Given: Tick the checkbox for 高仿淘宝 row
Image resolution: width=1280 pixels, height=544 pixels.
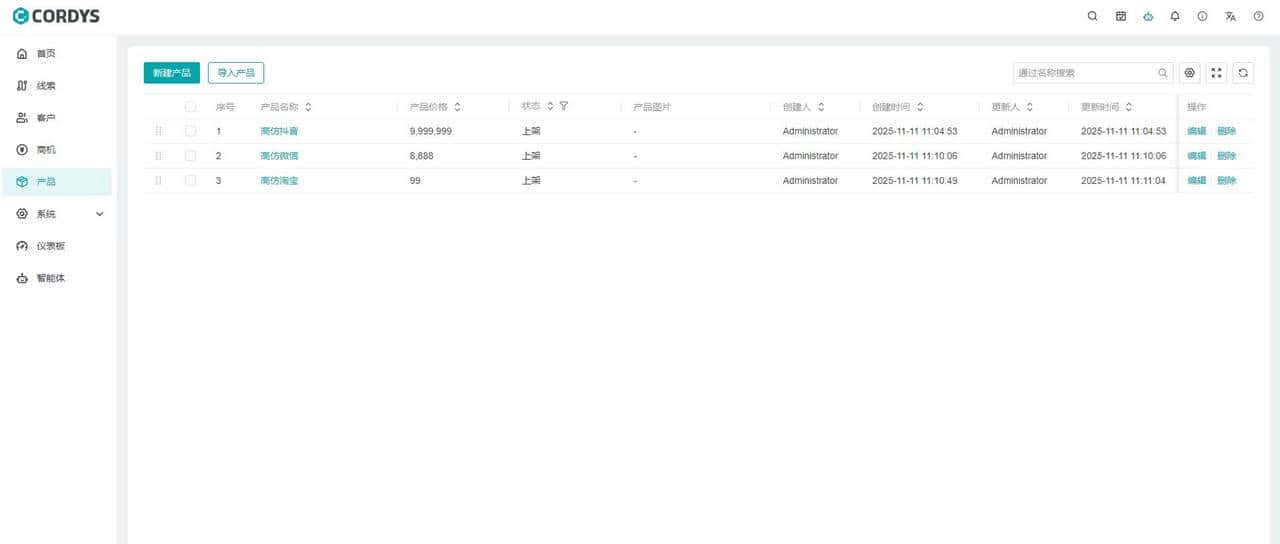Looking at the screenshot, I should click(x=190, y=180).
